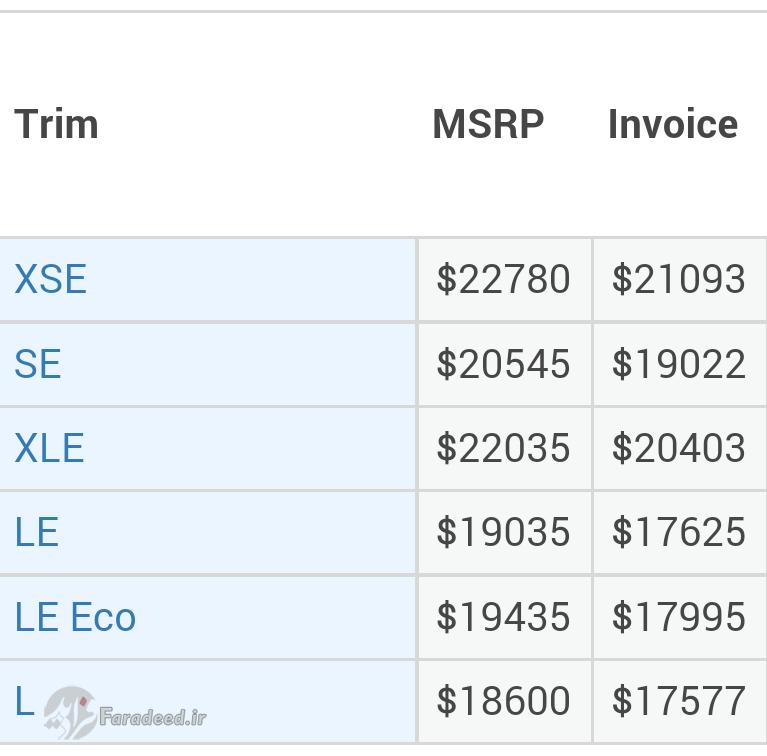The width and height of the screenshot is (767, 756).
Task: Open the L trim link
Action: [x=24, y=700]
